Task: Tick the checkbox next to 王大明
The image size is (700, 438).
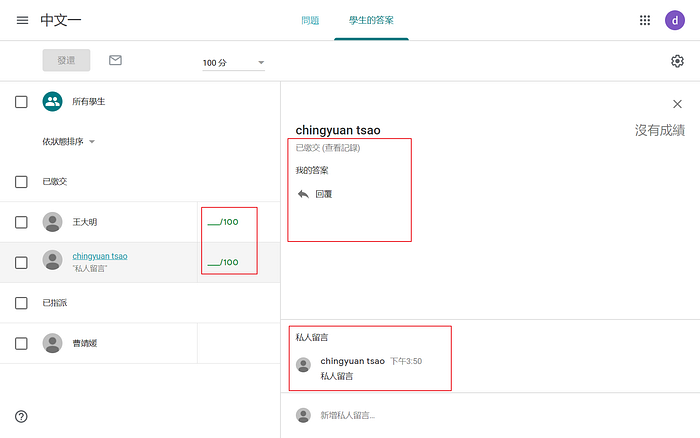Action: [21, 222]
